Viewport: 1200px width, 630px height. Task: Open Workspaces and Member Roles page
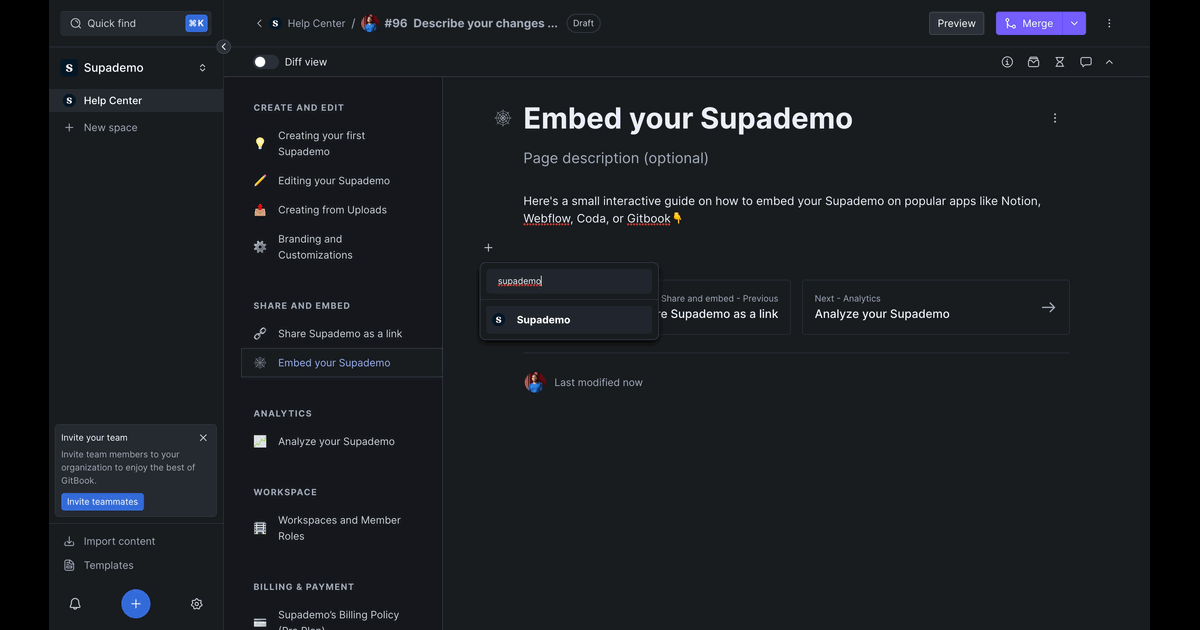(x=342, y=528)
